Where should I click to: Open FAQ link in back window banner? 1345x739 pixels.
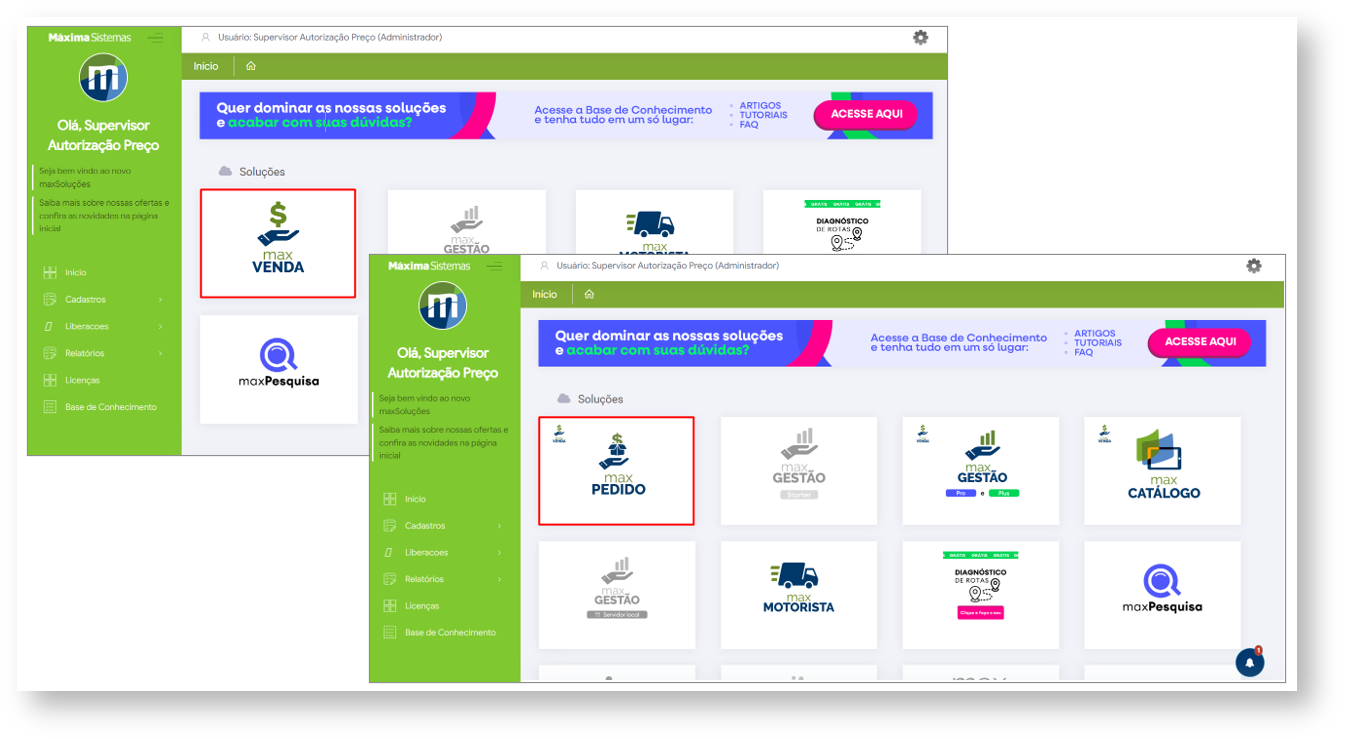coord(749,125)
